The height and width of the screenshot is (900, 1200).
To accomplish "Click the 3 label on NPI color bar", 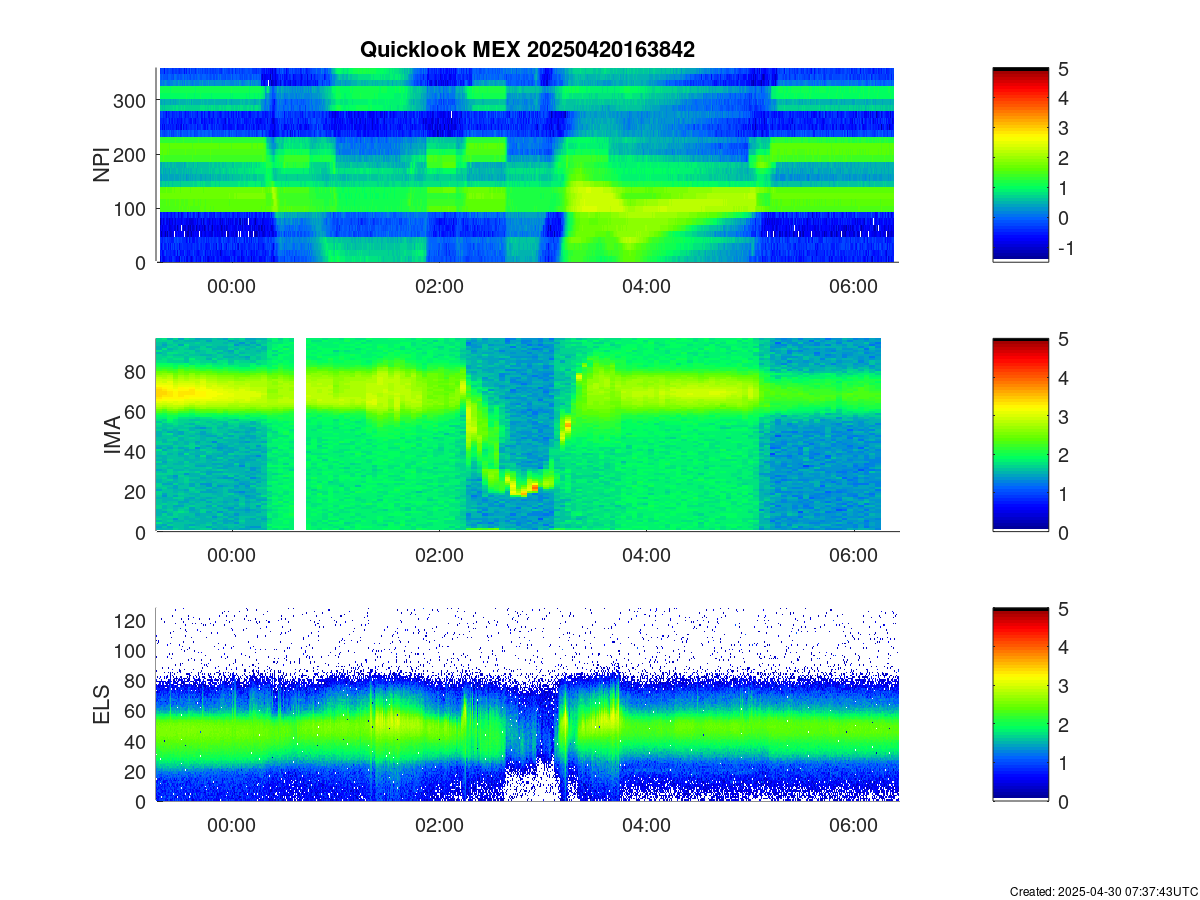I will pyautogui.click(x=1064, y=128).
